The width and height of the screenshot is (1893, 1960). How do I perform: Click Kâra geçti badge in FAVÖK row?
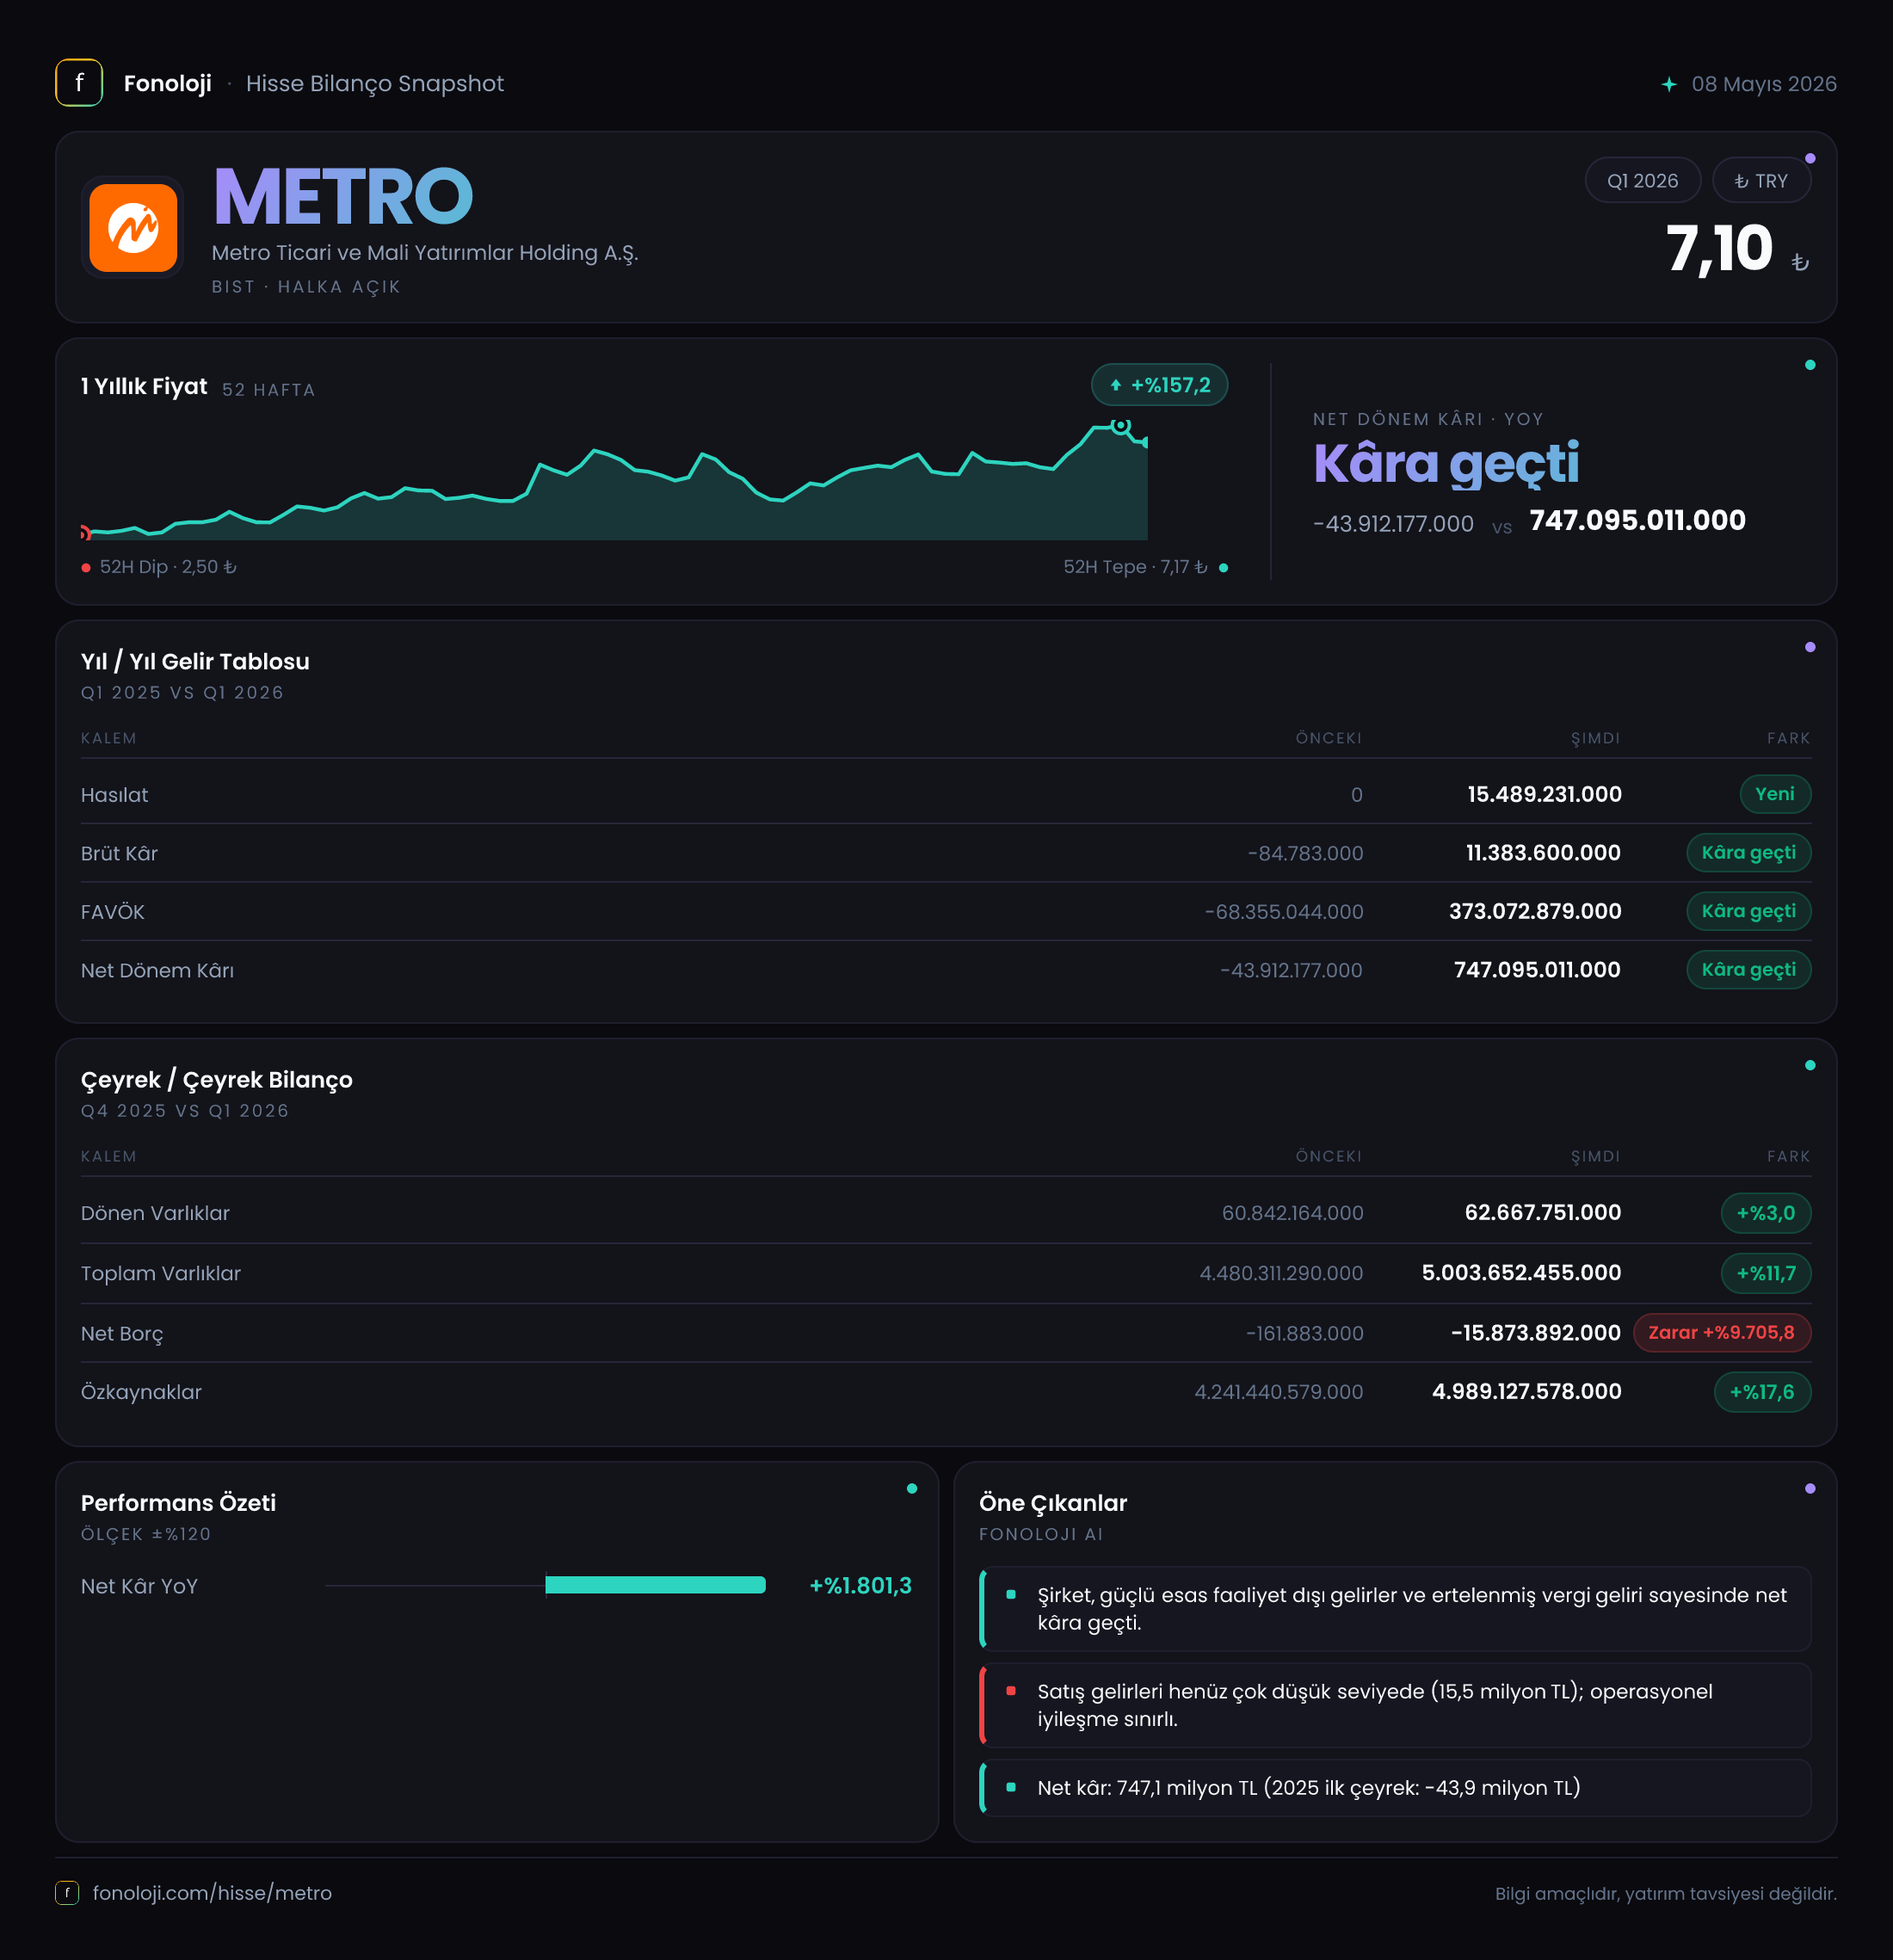pos(1748,911)
